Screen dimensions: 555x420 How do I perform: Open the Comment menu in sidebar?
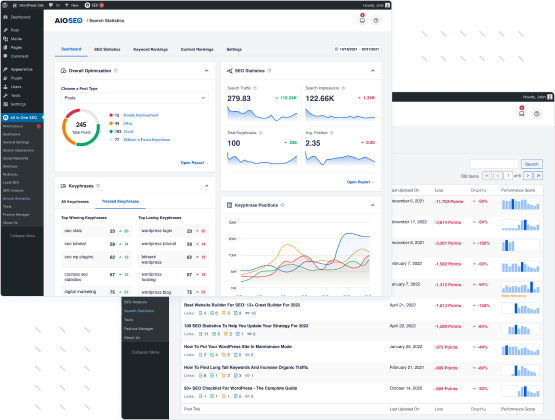click(x=19, y=56)
